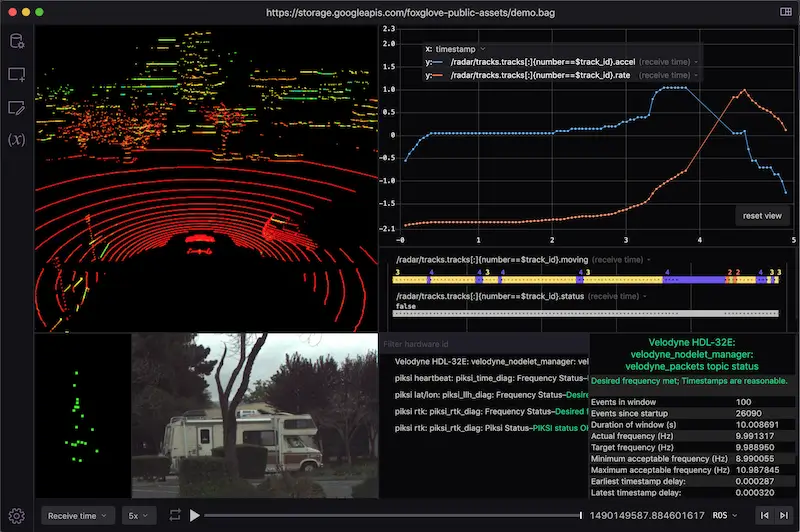
Task: Open receive time dropdown for .status path
Action: [x=617, y=296]
